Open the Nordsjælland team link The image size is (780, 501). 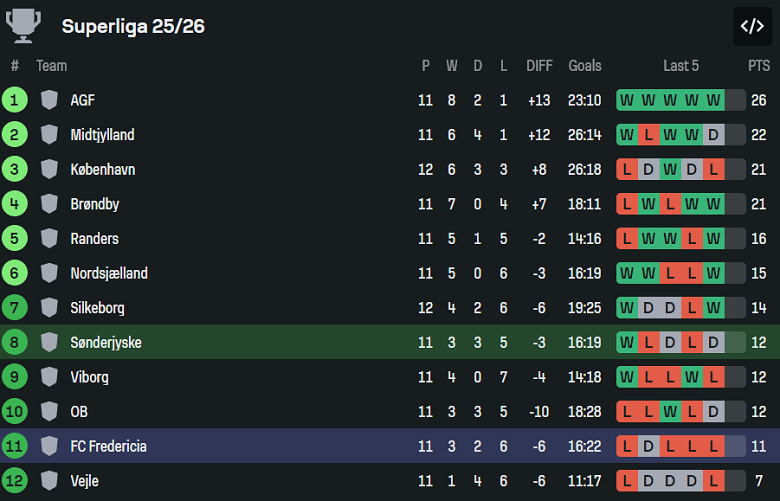point(109,273)
